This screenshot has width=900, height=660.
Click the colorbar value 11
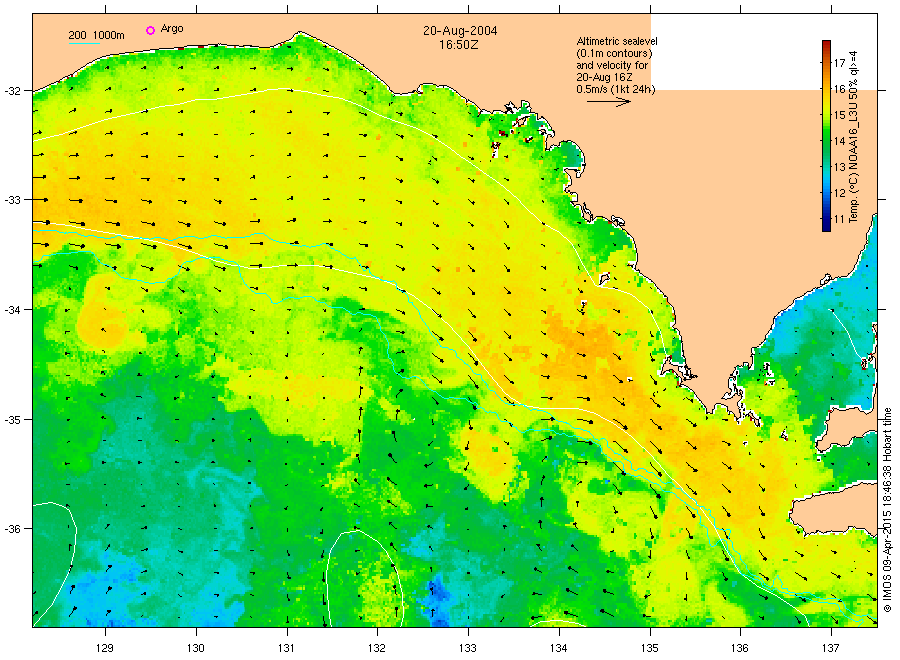tap(839, 219)
